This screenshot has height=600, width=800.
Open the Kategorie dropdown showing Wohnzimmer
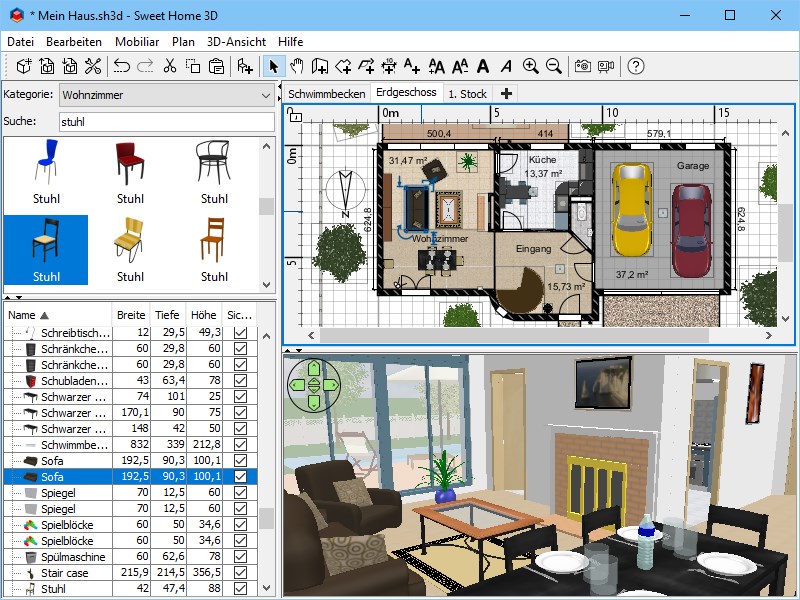(167, 95)
